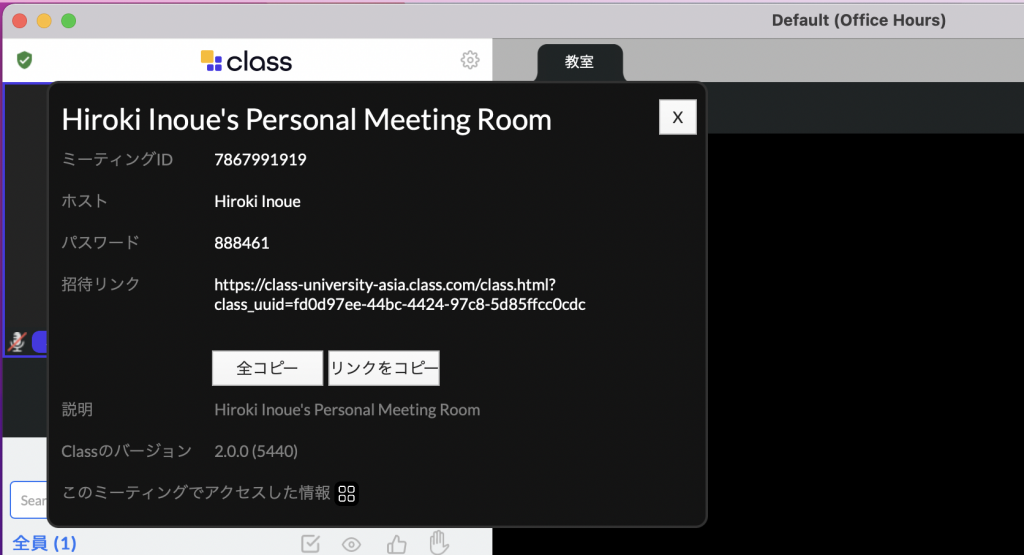Click the raise hand icon
The width and height of the screenshot is (1024, 555).
click(440, 542)
